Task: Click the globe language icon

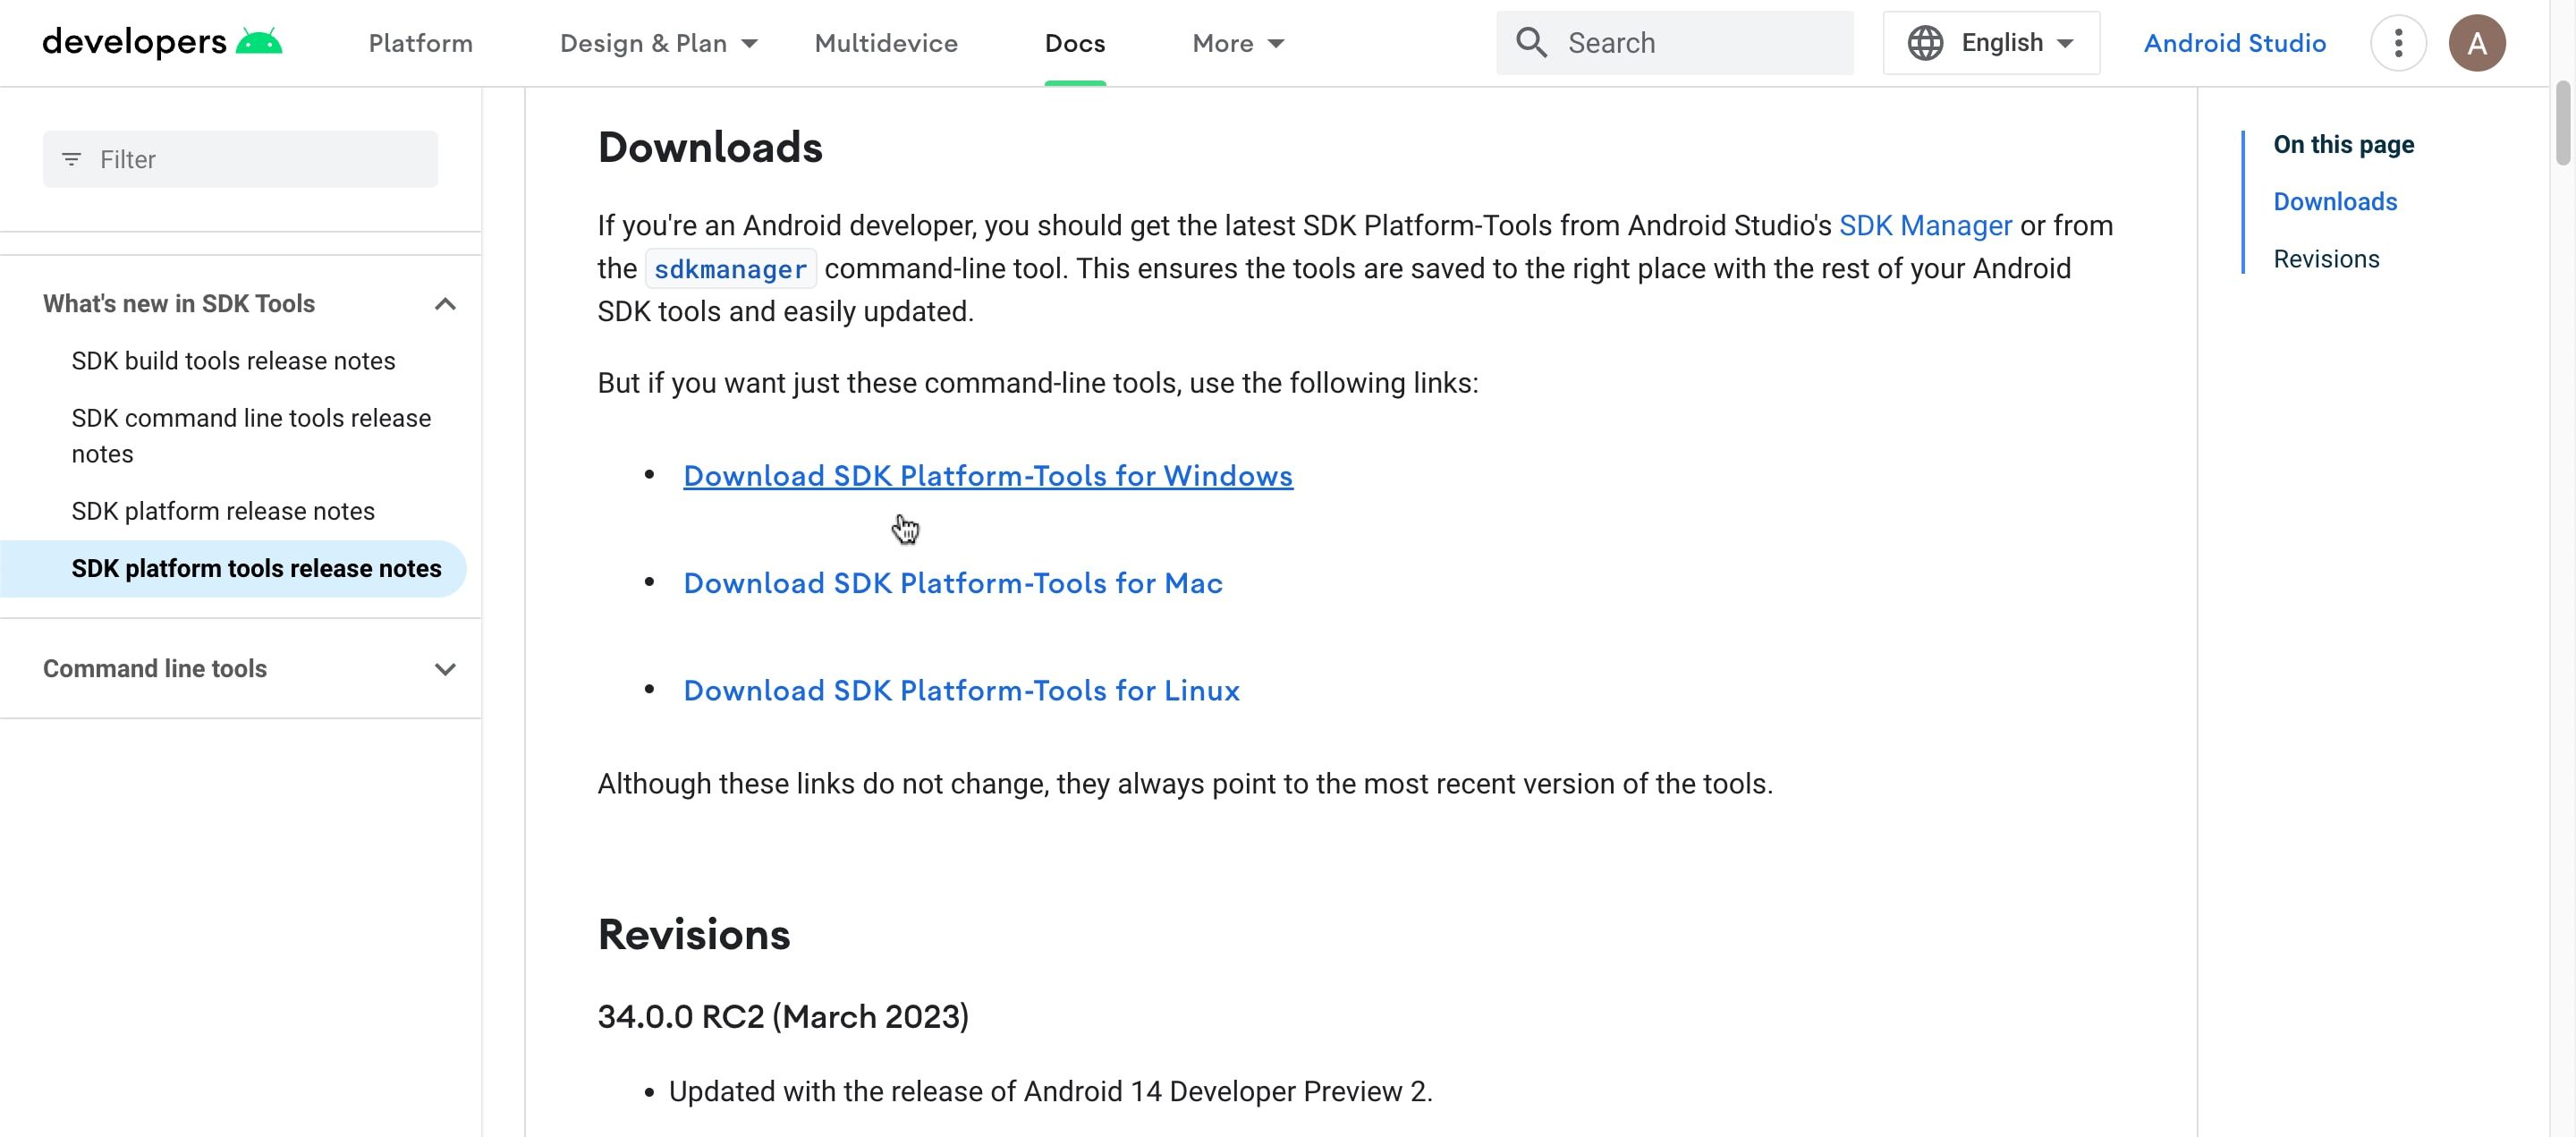Action: click(x=1926, y=42)
